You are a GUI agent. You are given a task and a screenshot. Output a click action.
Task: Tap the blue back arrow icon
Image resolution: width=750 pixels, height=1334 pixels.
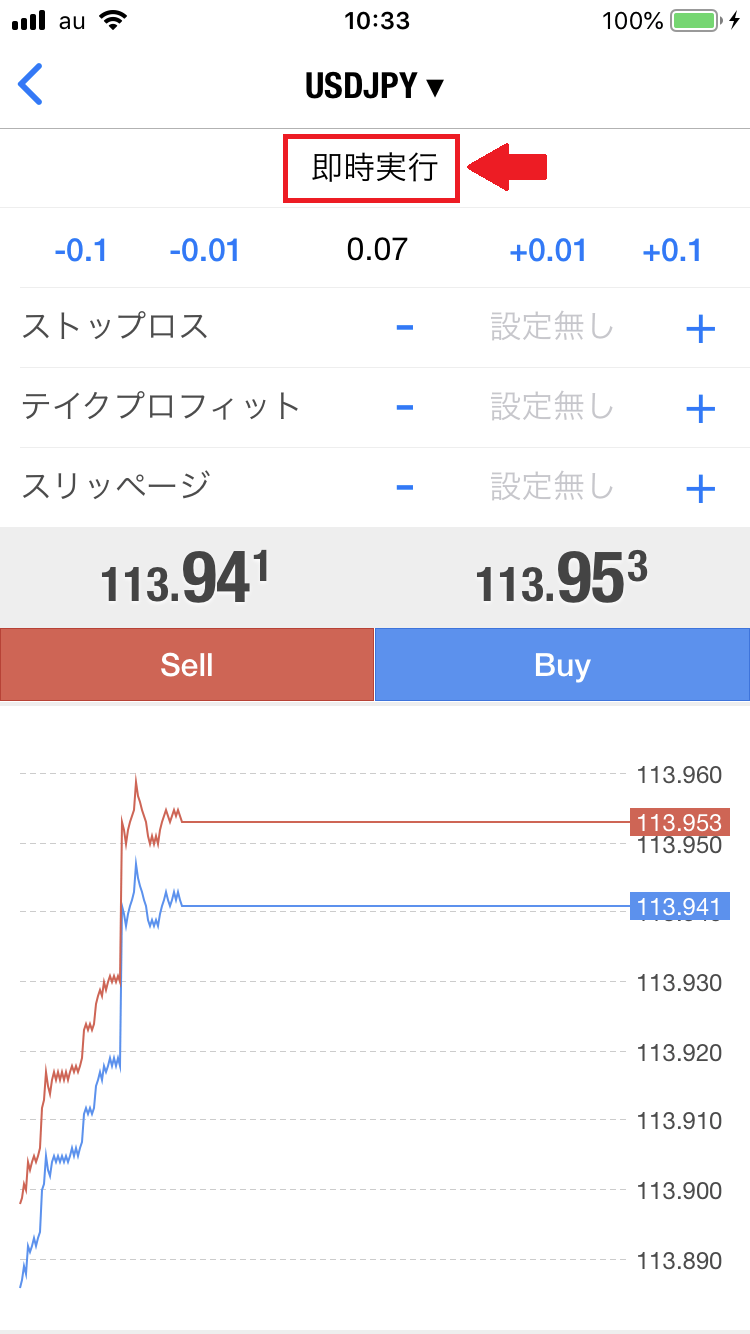coord(31,85)
